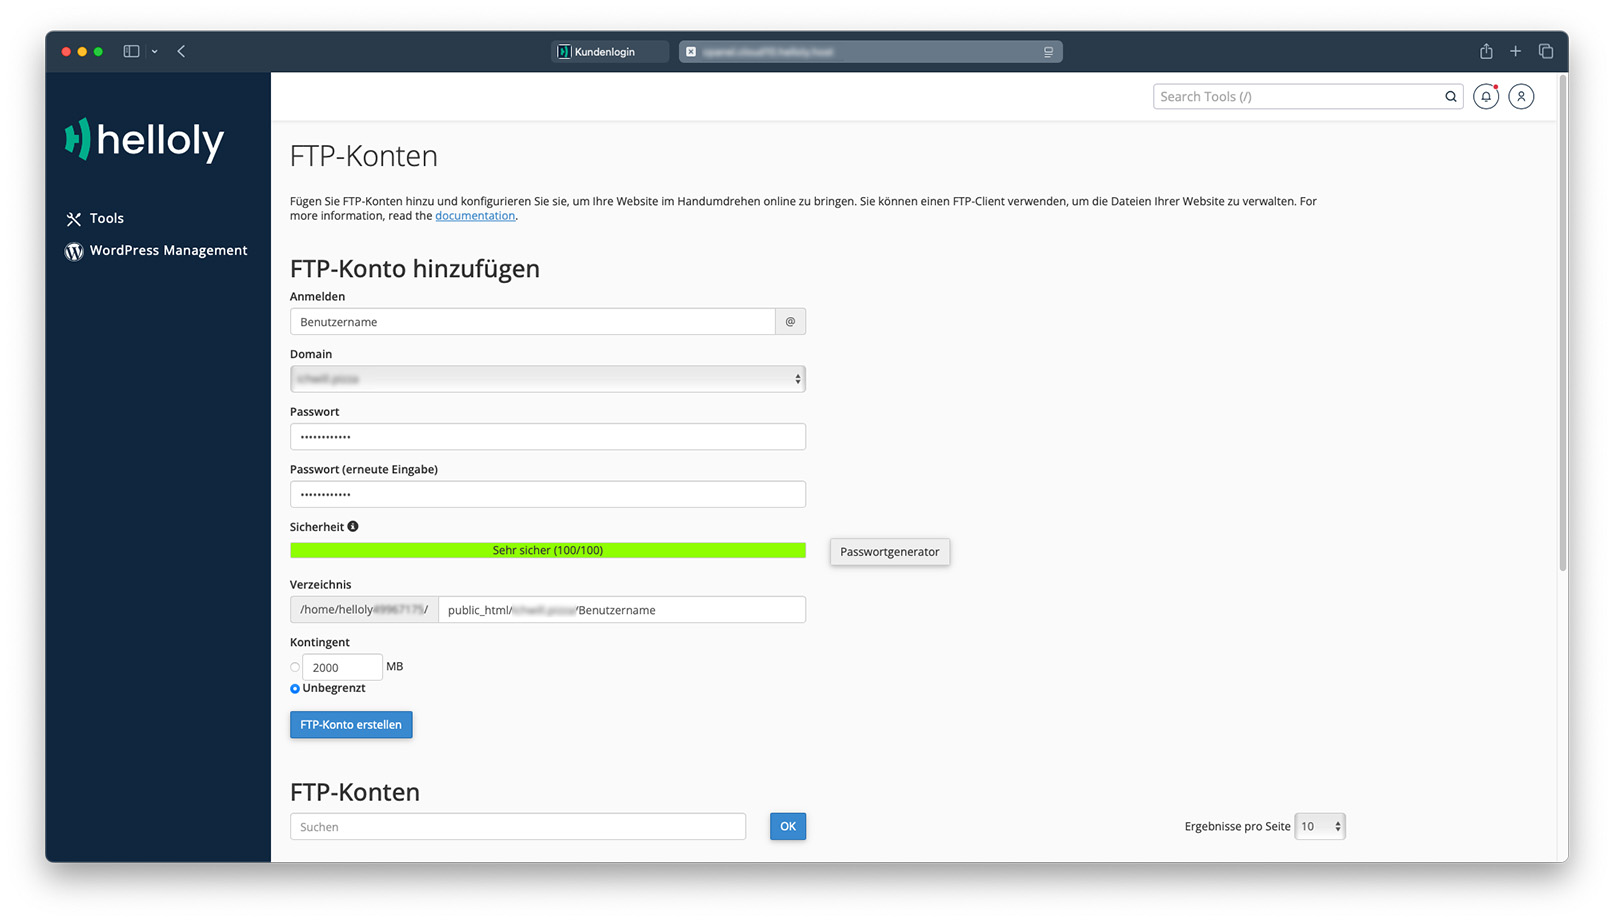Open the Ergebnisse pro Seite dropdown
Screen dimensions: 1613x921
(x=1319, y=827)
